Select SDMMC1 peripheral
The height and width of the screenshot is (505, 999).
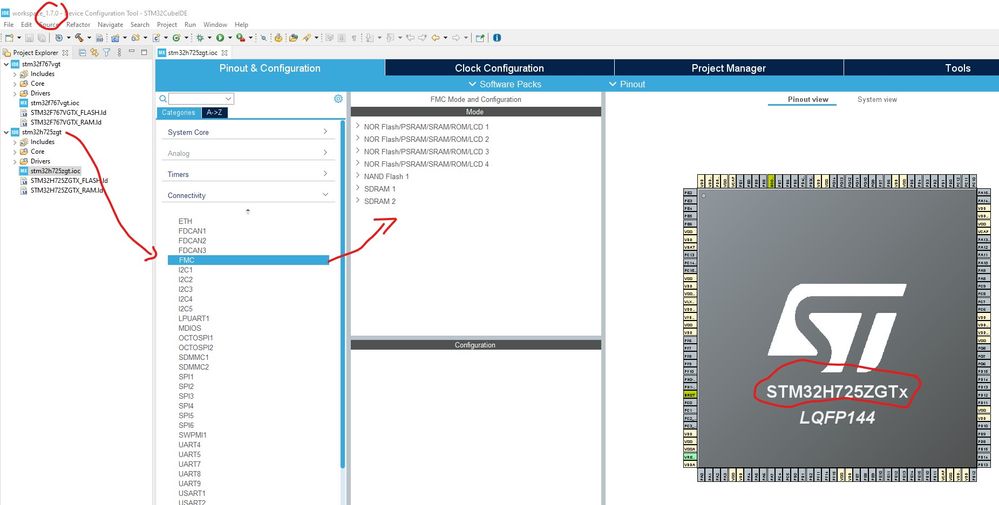[194, 357]
